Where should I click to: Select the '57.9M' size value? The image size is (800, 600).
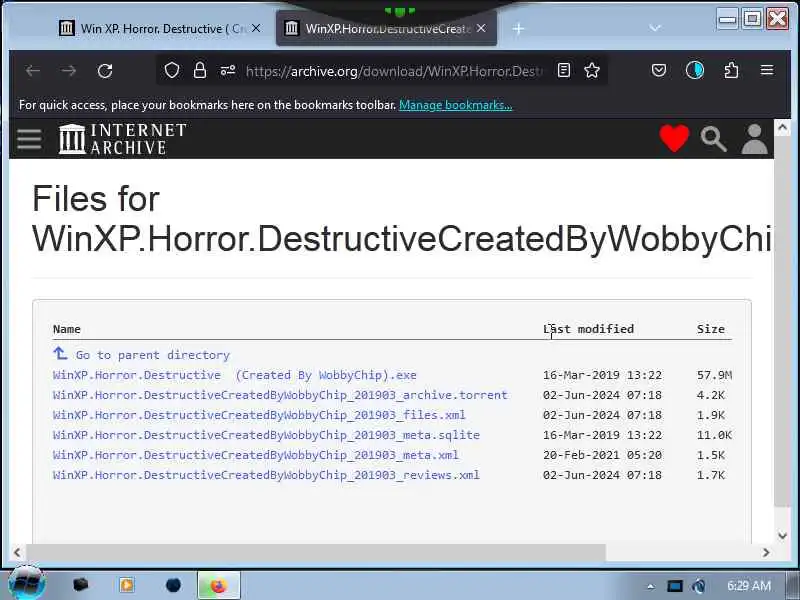click(714, 375)
